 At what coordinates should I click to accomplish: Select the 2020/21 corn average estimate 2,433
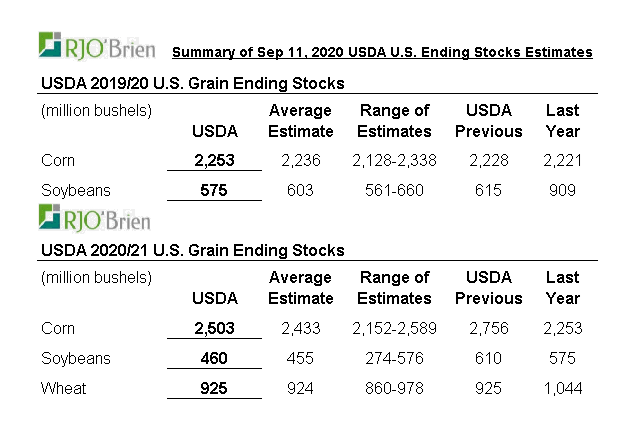click(300, 328)
